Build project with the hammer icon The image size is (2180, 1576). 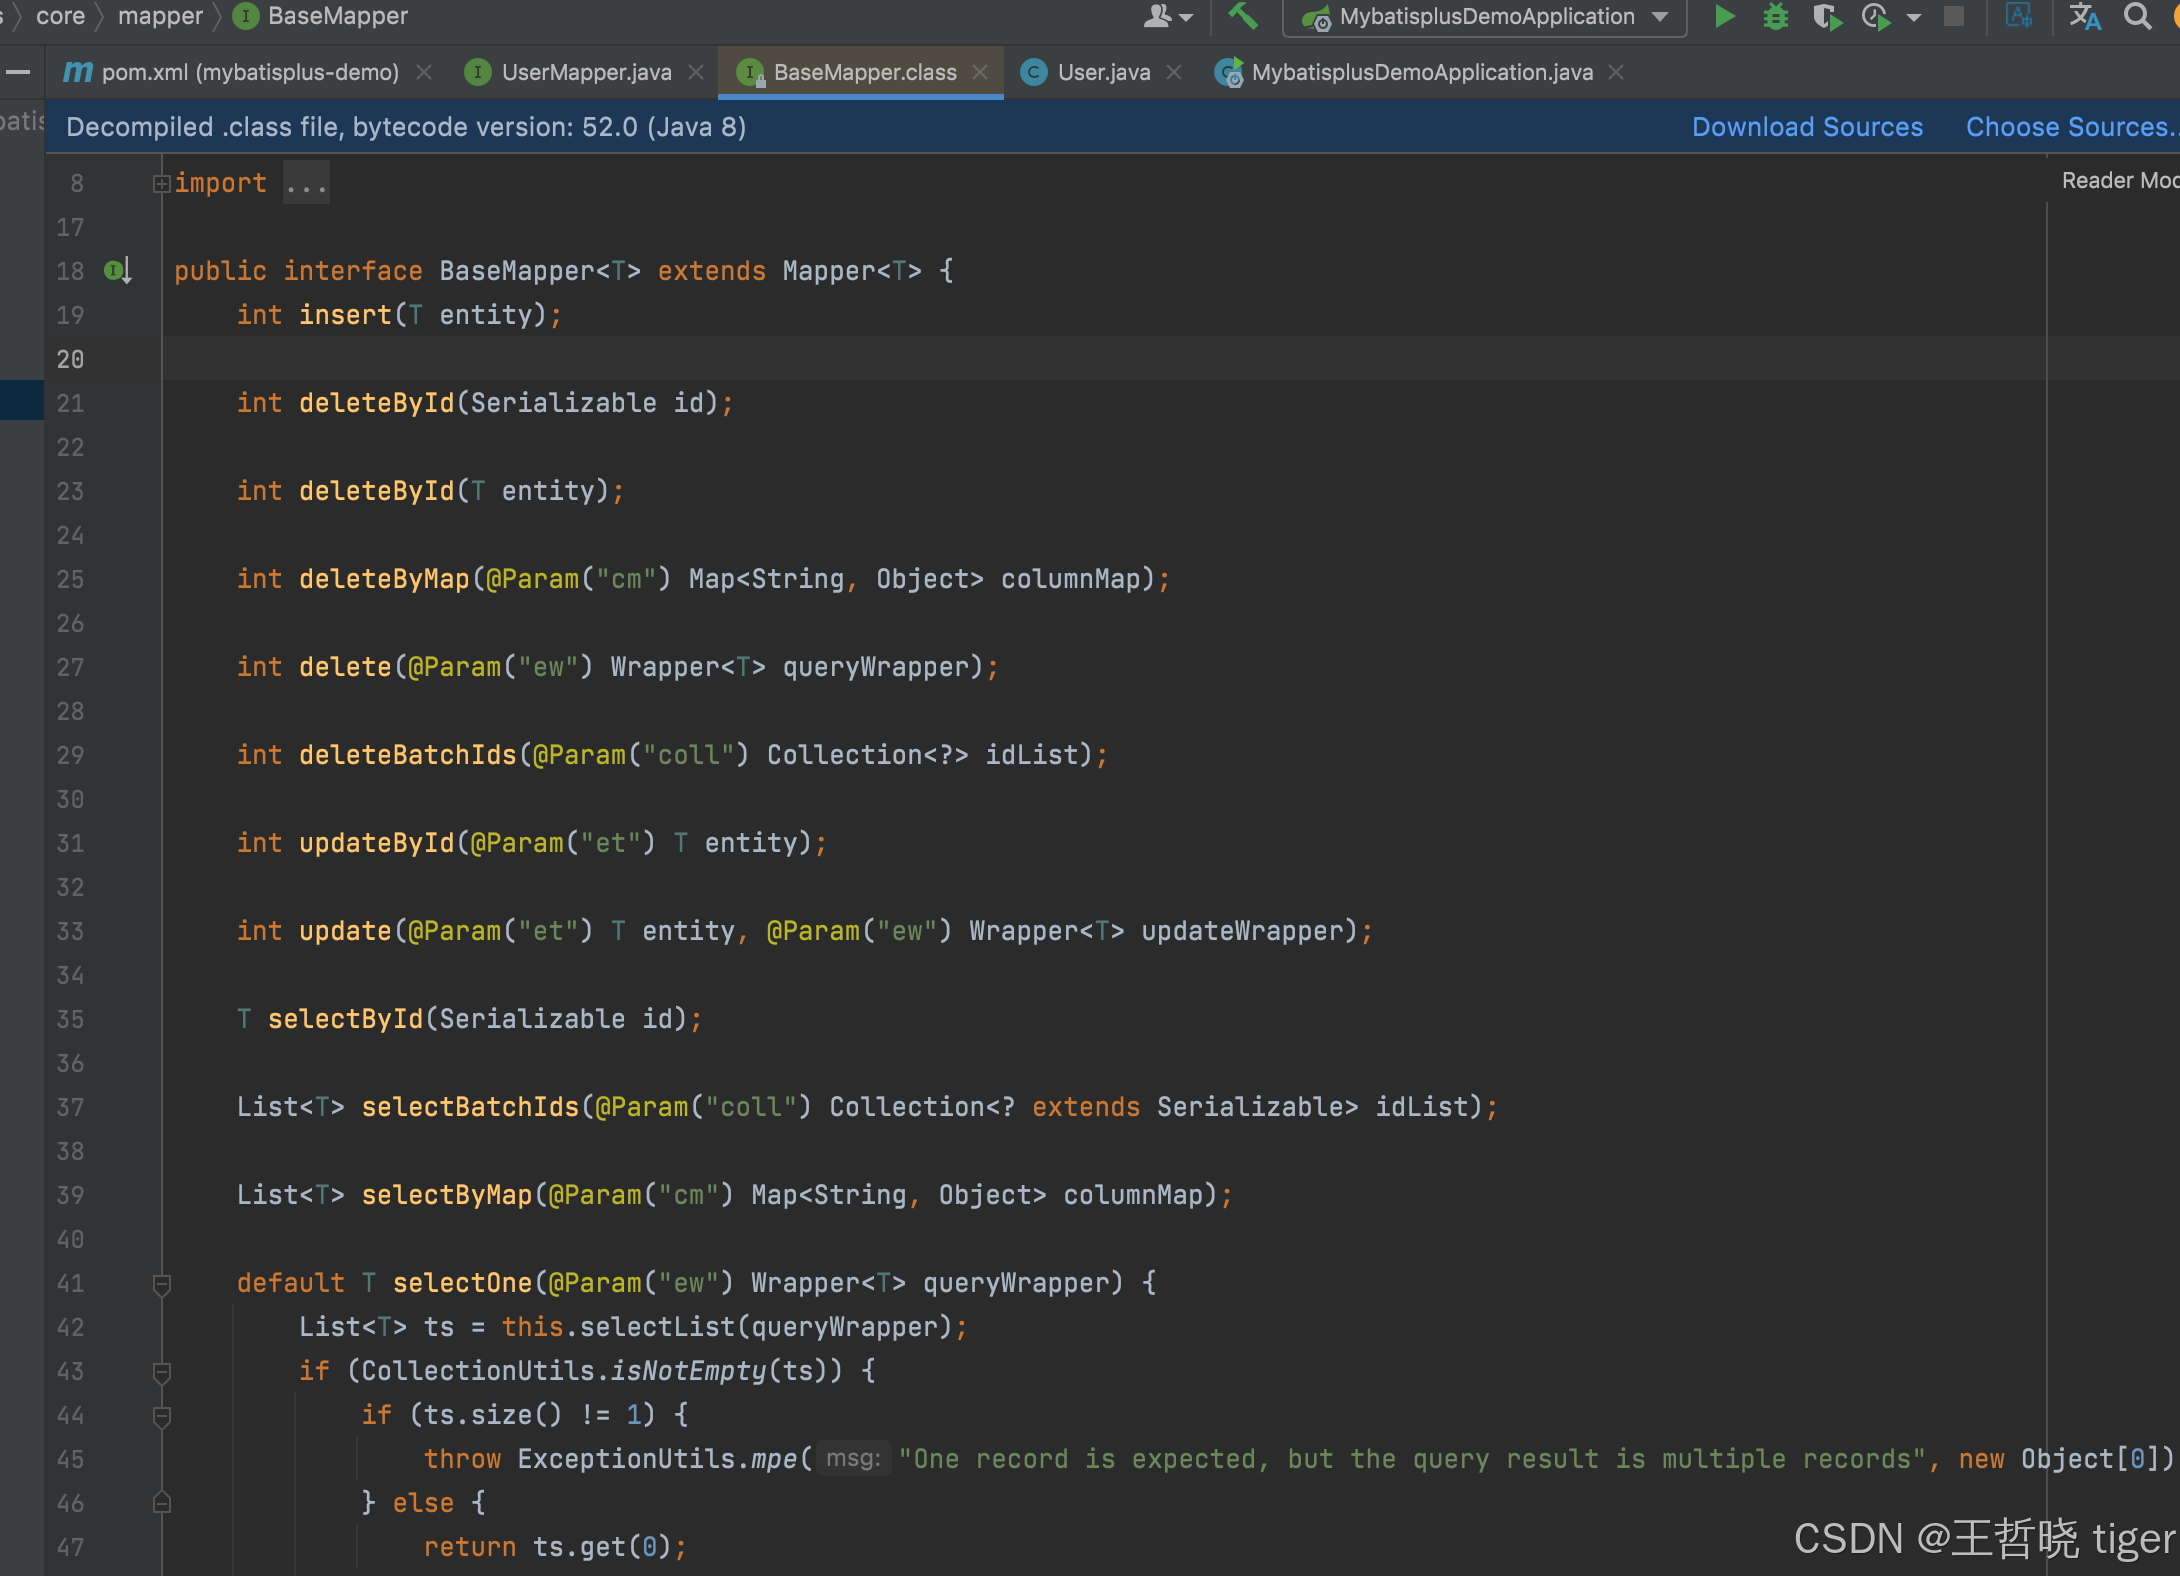[1243, 17]
